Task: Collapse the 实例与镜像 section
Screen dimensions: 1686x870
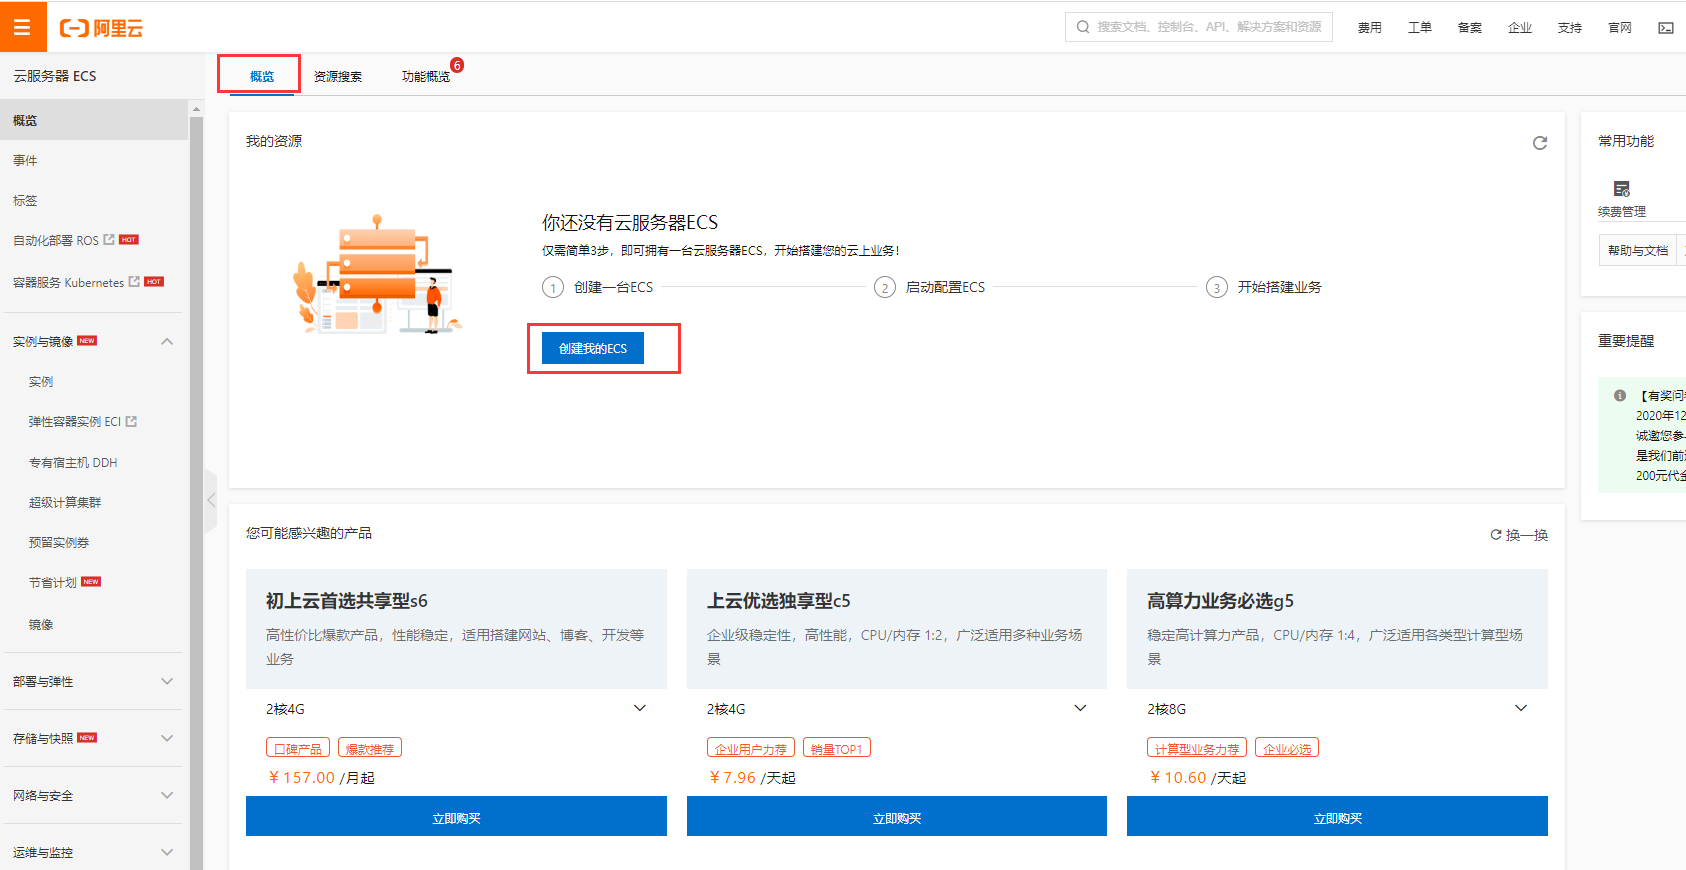Action: (x=167, y=342)
